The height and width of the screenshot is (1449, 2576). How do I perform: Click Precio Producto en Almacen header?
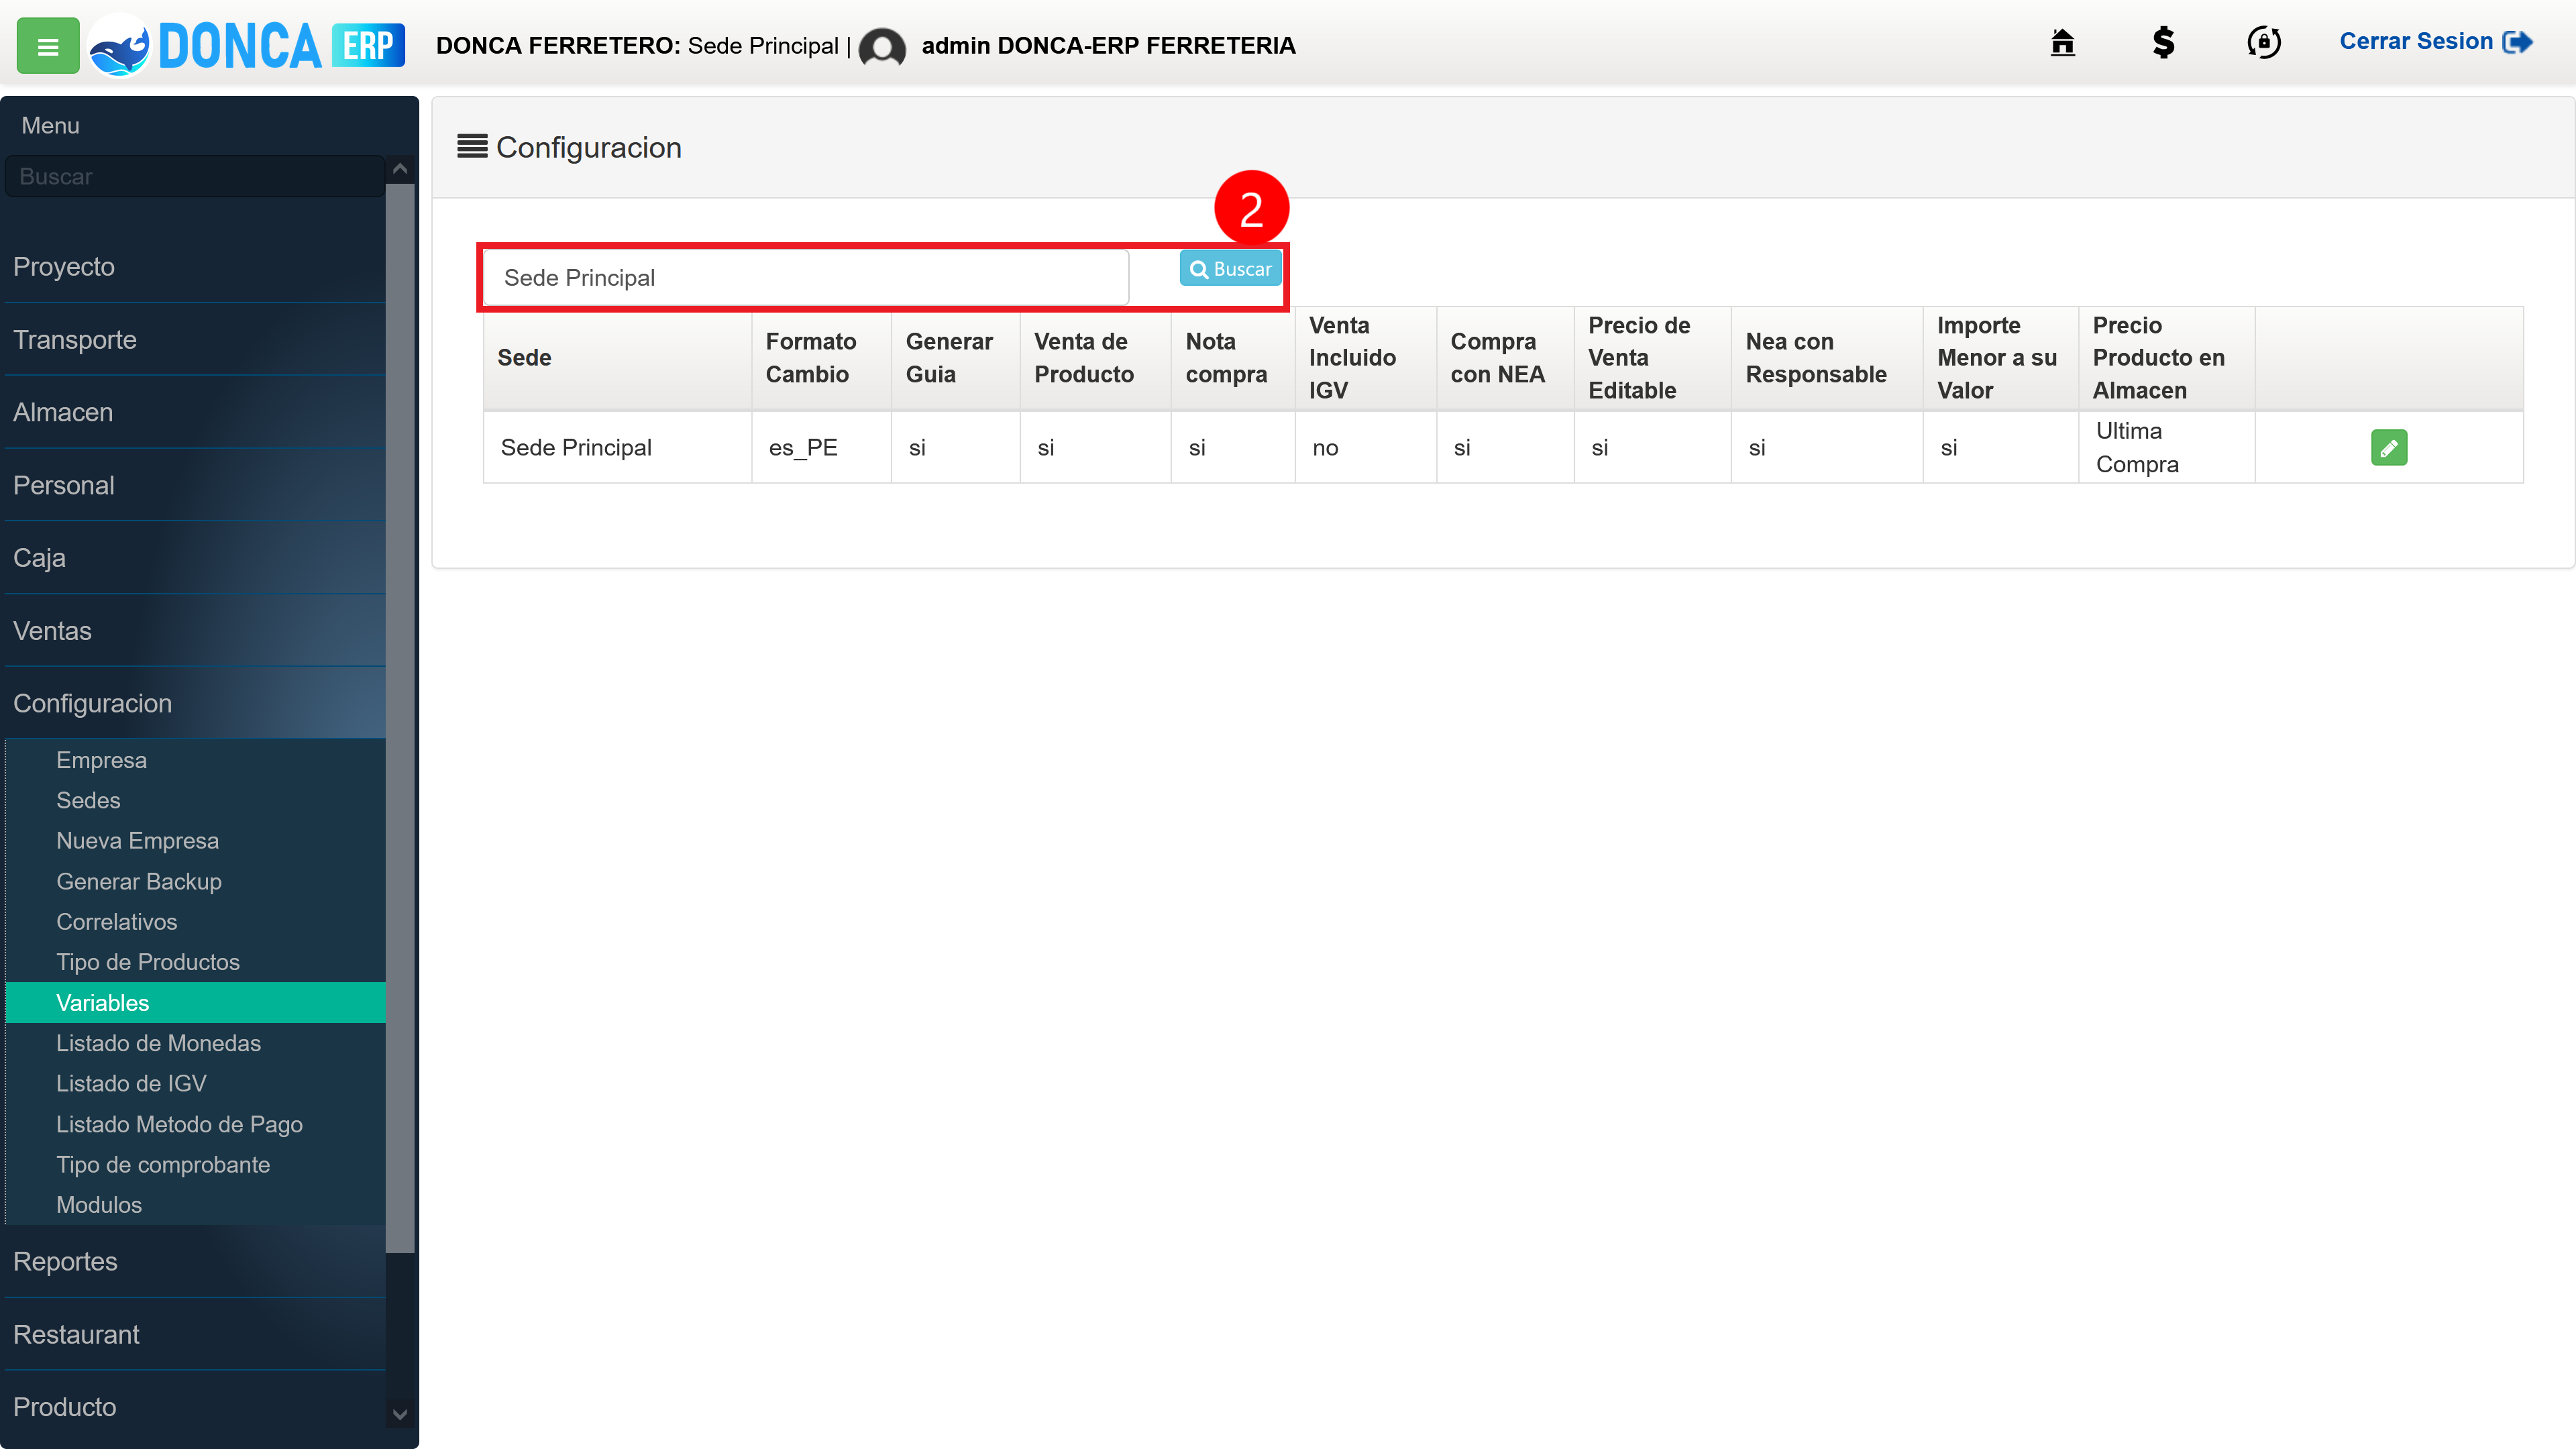(x=2167, y=358)
